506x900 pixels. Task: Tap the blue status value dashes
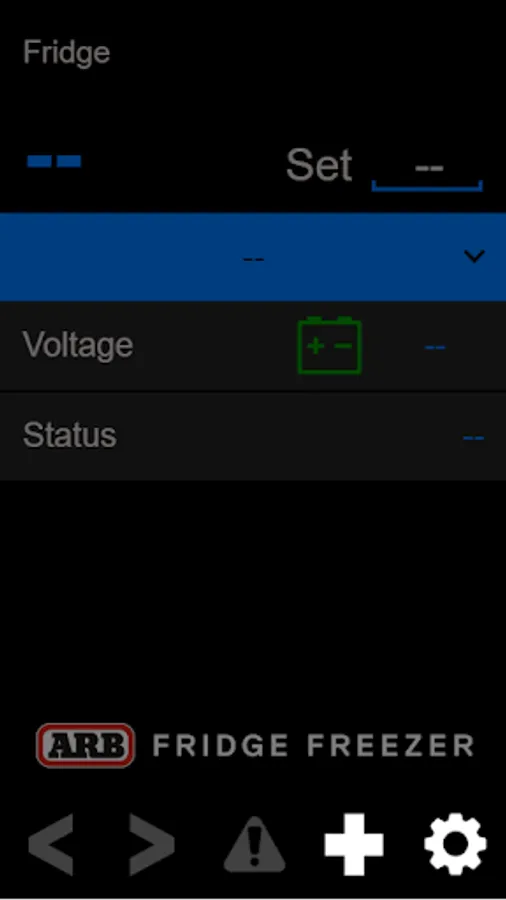[473, 438]
